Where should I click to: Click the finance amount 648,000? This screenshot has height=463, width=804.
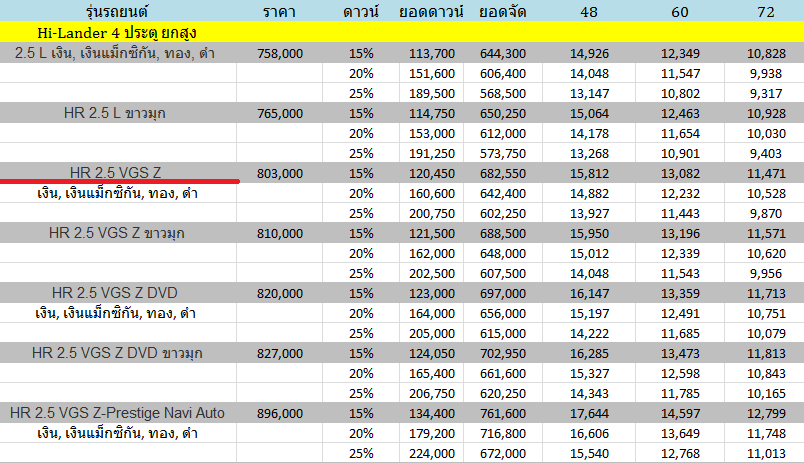(x=503, y=254)
